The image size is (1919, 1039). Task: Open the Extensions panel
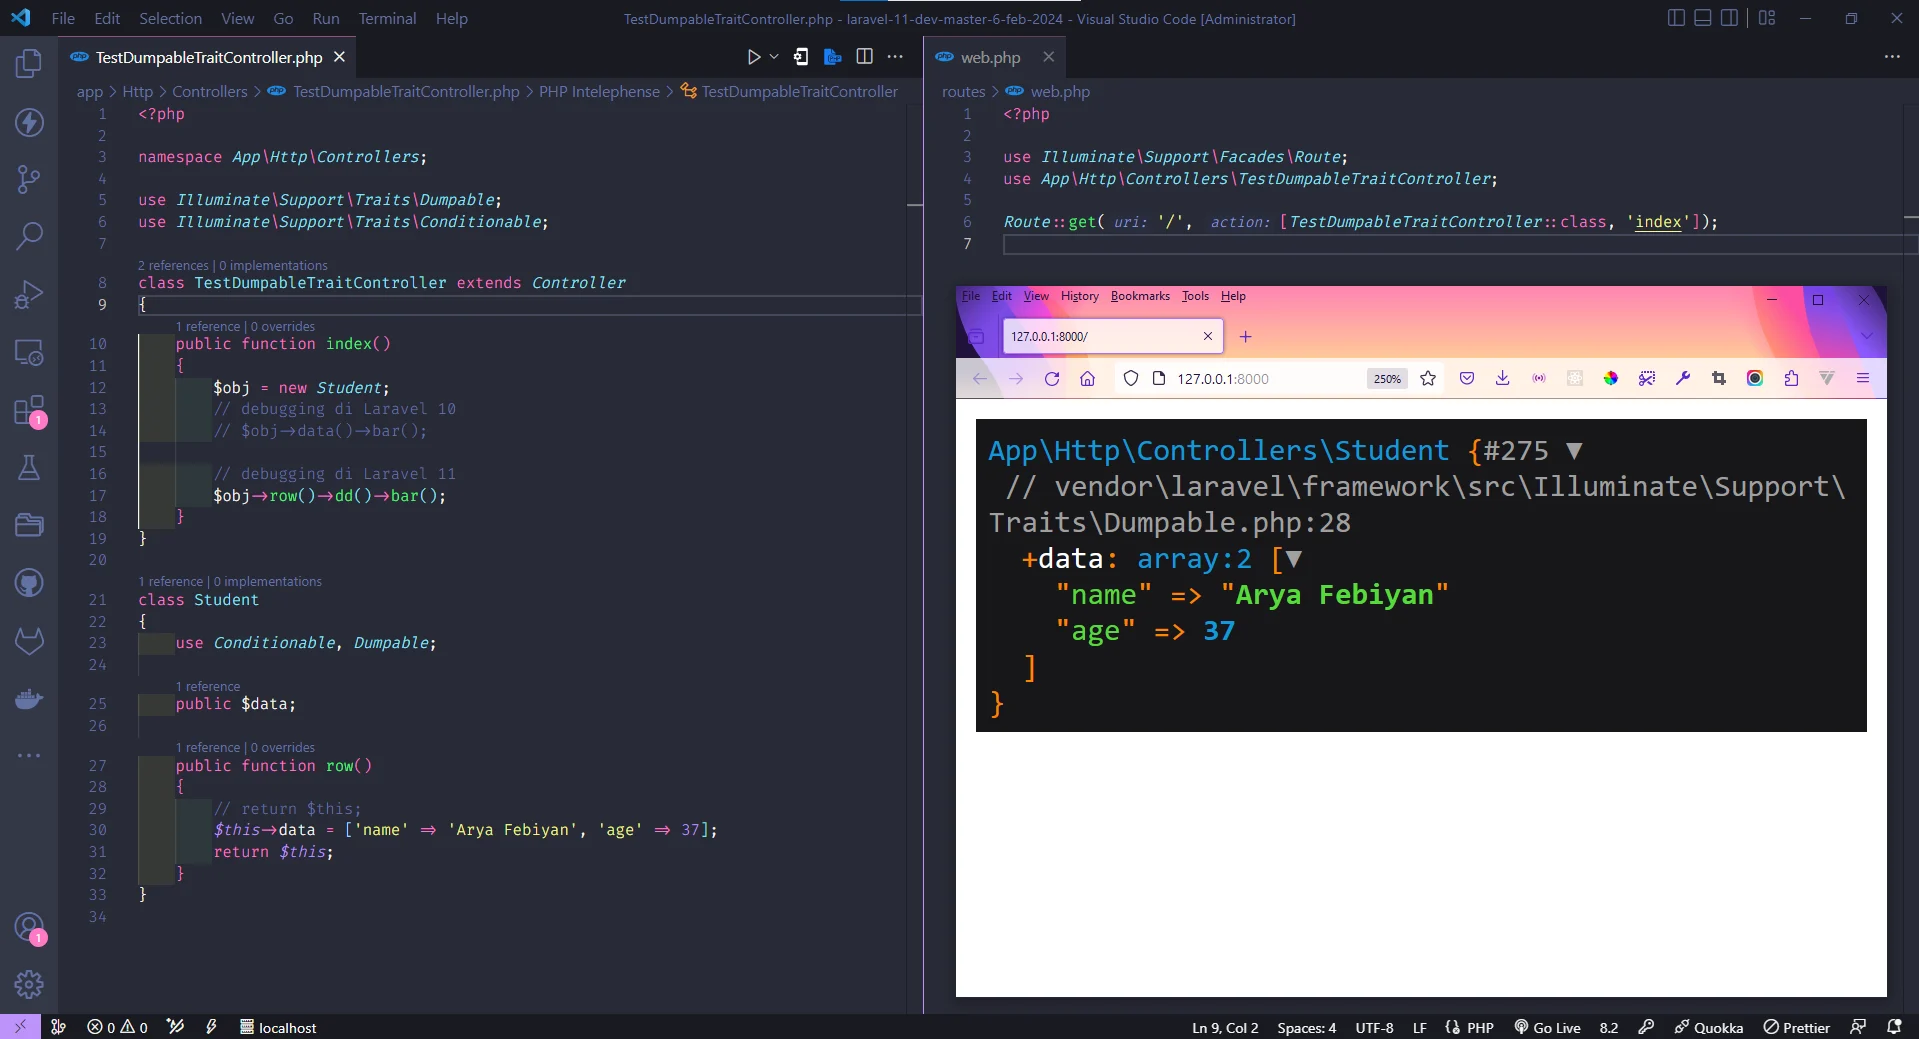click(29, 411)
